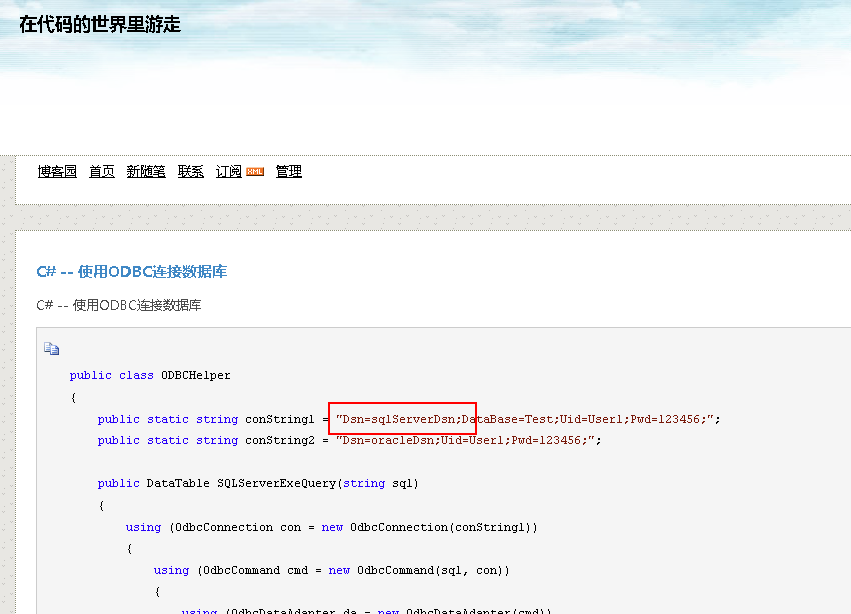Click the ODBCHelper class name
Screen dimensions: 851x614
(196, 376)
